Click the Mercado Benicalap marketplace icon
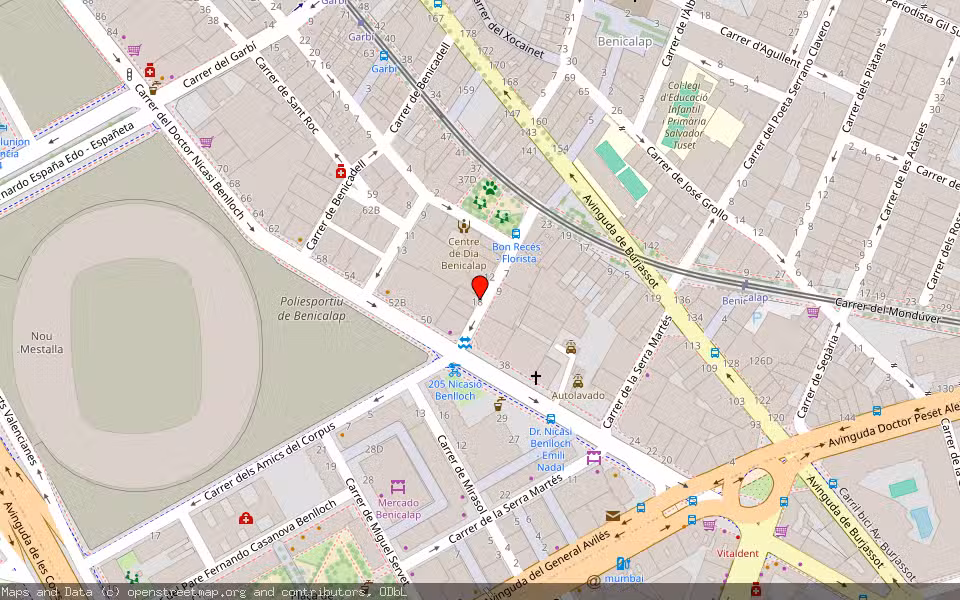 point(398,487)
